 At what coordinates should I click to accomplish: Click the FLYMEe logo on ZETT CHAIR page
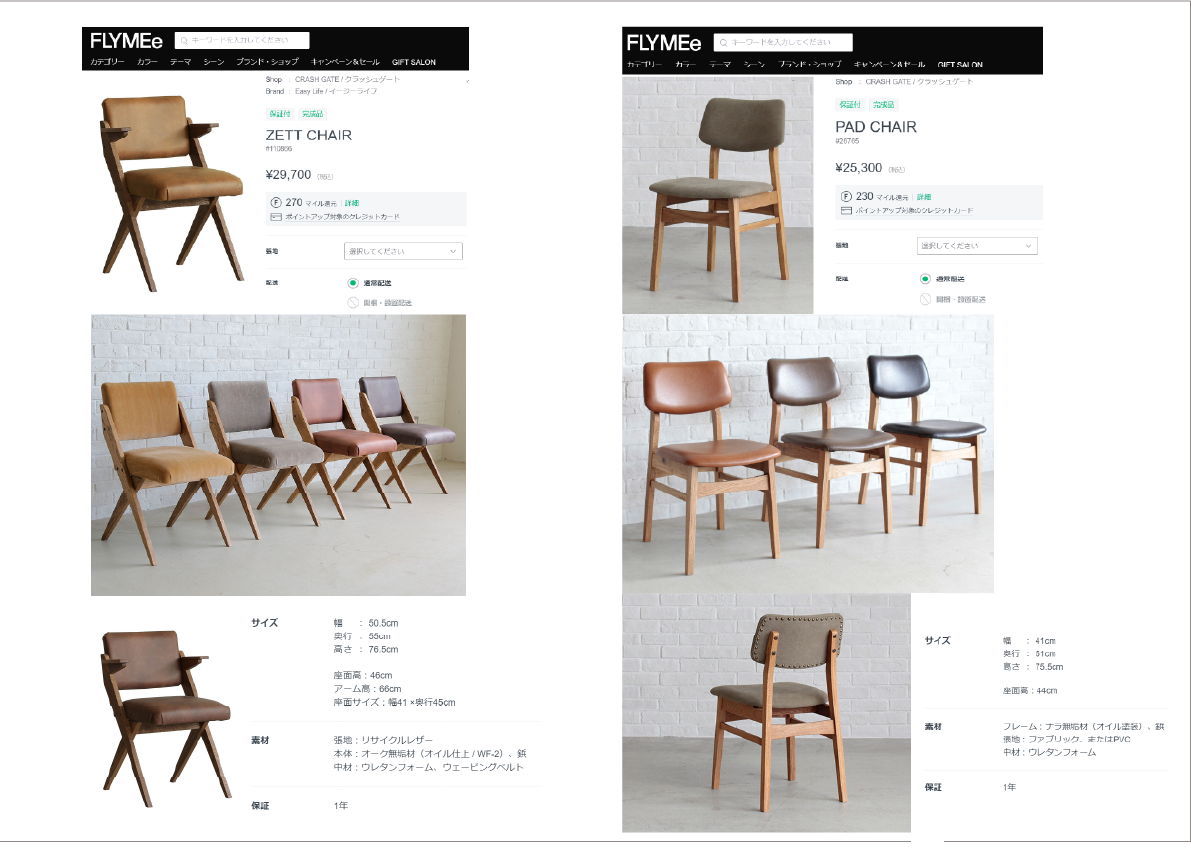126,41
